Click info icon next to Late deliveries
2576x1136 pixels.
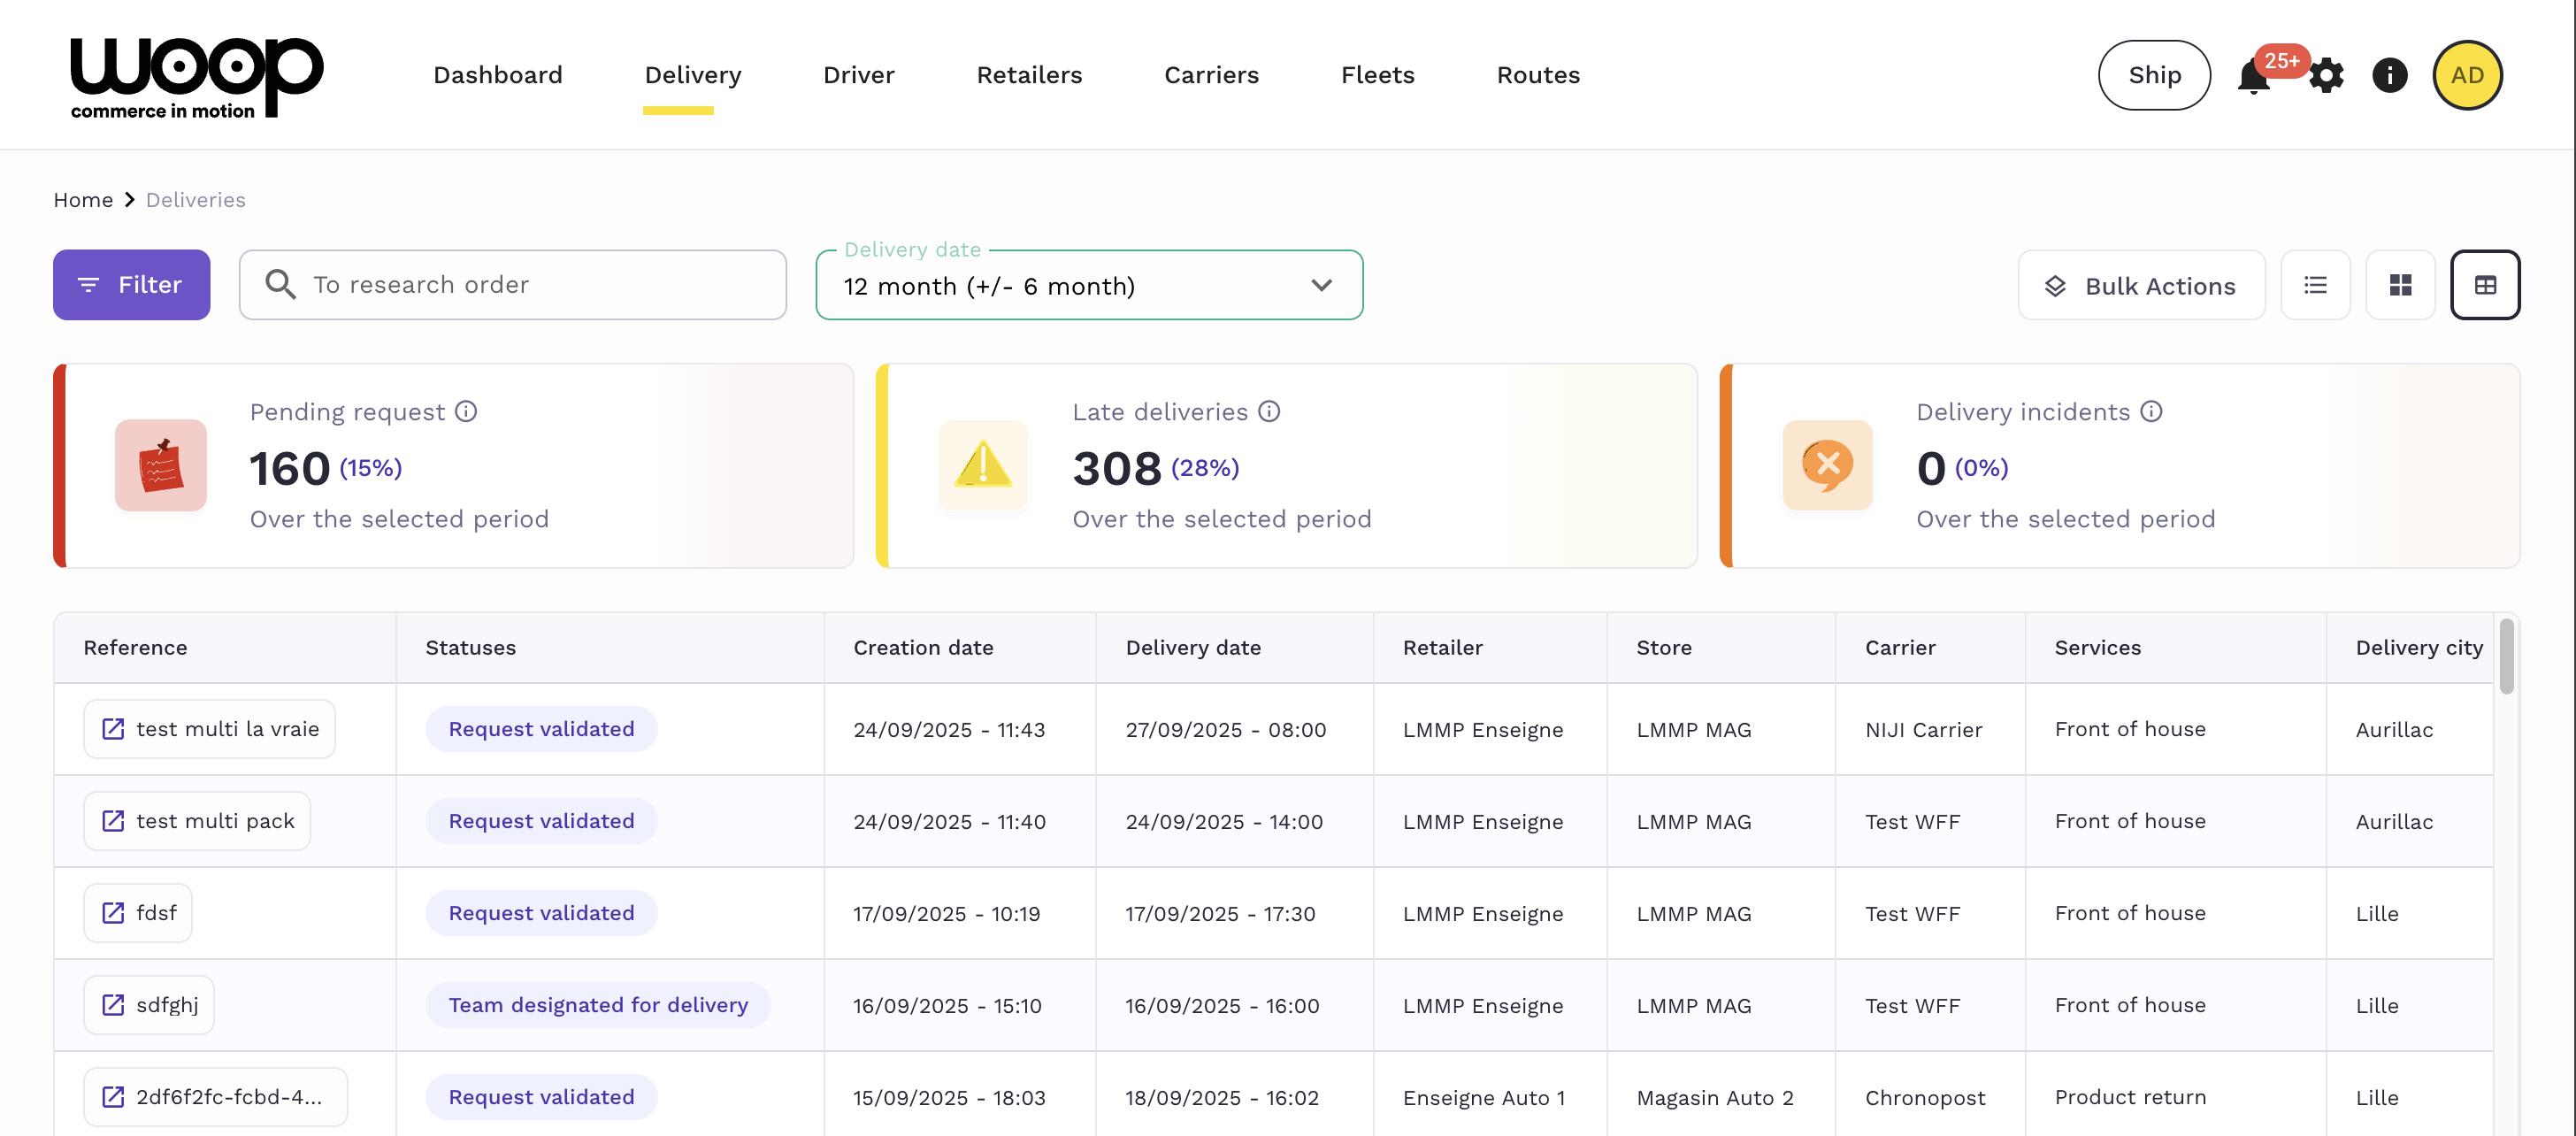(1269, 412)
